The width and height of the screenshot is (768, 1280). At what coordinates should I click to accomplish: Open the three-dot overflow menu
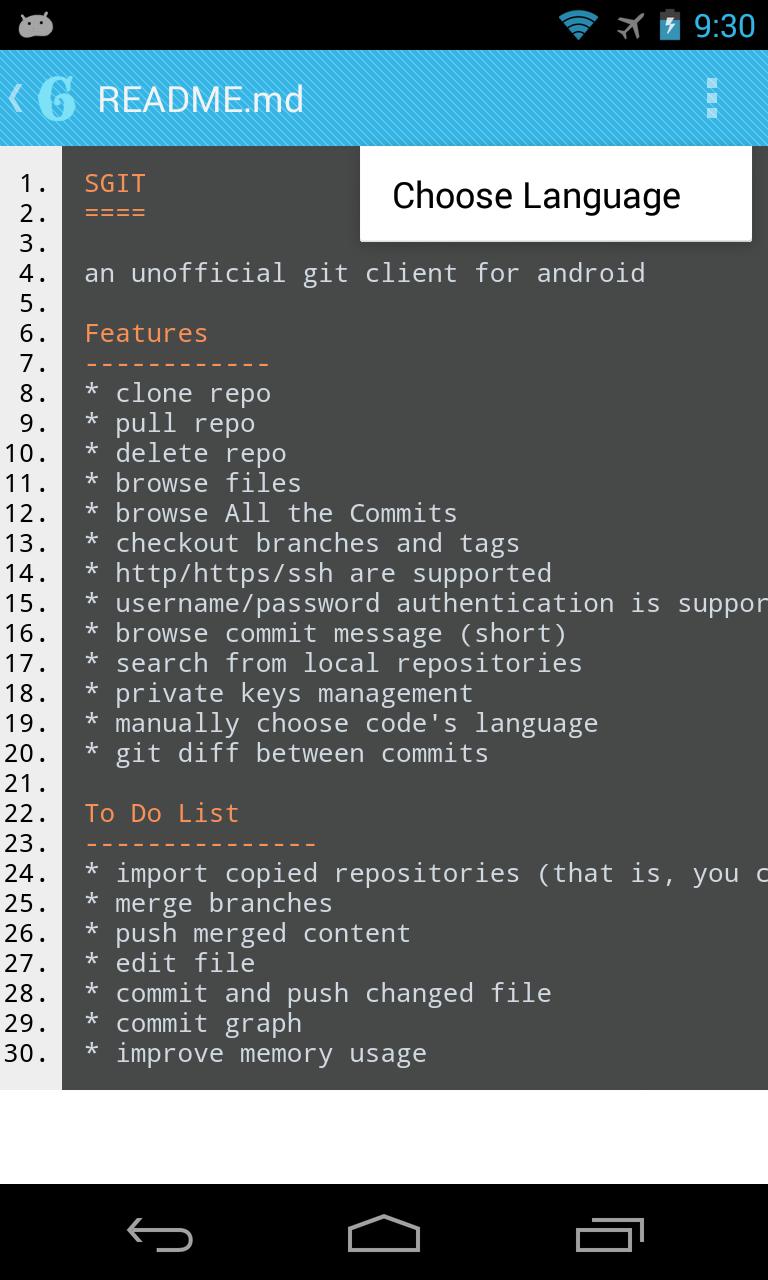[711, 98]
